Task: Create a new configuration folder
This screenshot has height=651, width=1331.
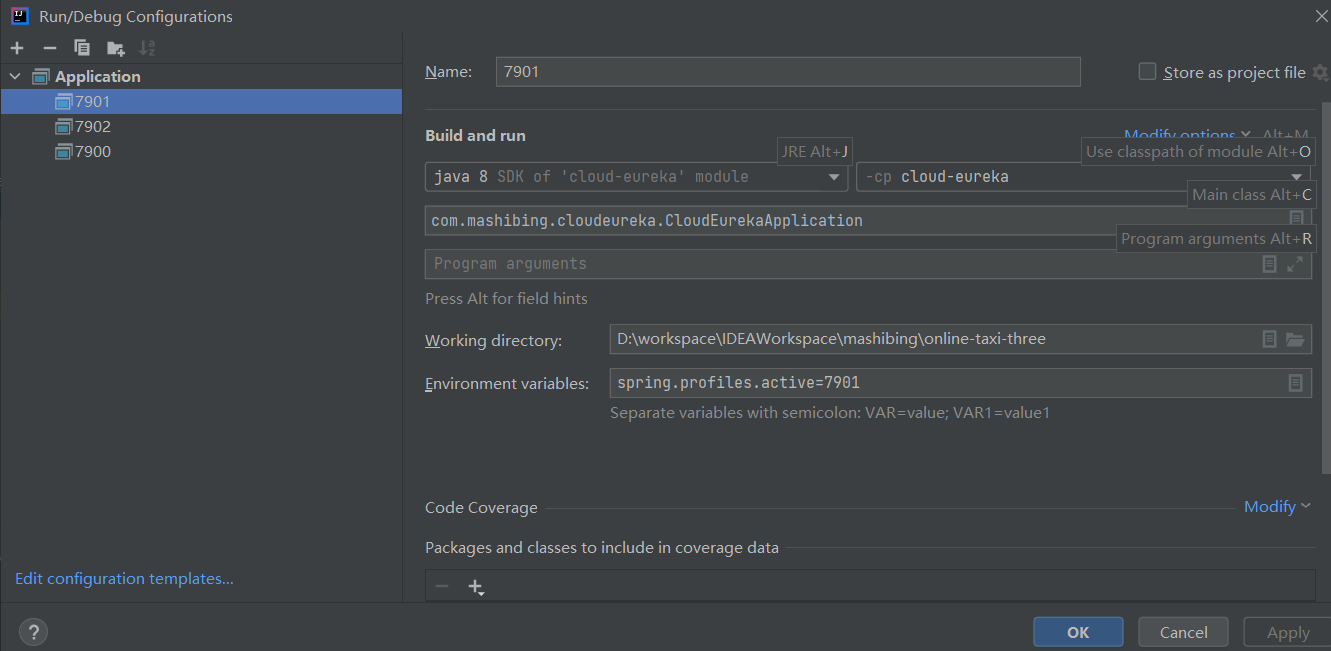Action: point(115,48)
